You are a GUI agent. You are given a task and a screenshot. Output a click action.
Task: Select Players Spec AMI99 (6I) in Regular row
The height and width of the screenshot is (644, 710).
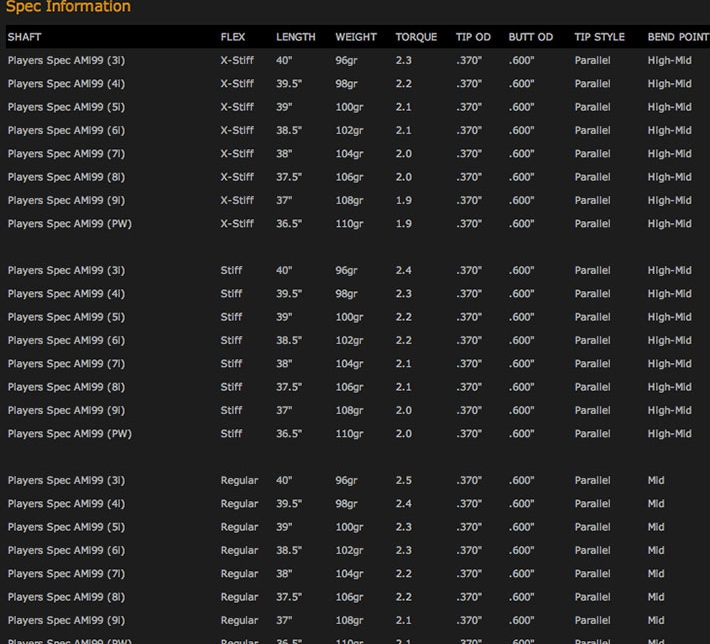(66, 550)
